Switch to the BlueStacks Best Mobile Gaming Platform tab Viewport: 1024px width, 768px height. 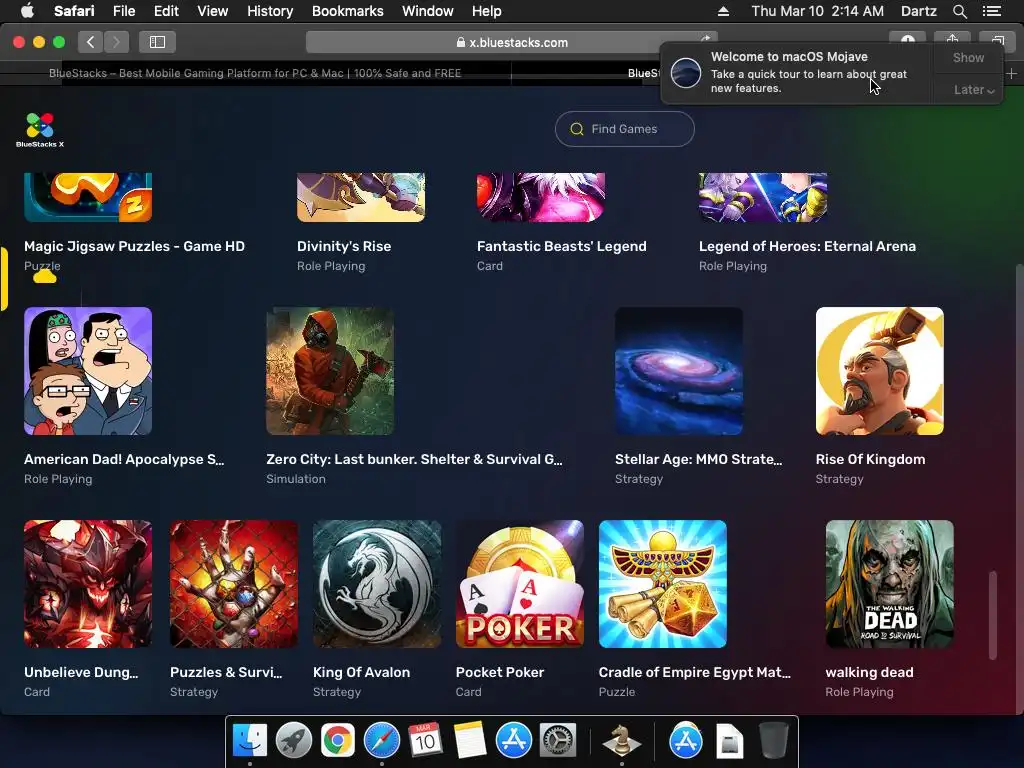(255, 73)
